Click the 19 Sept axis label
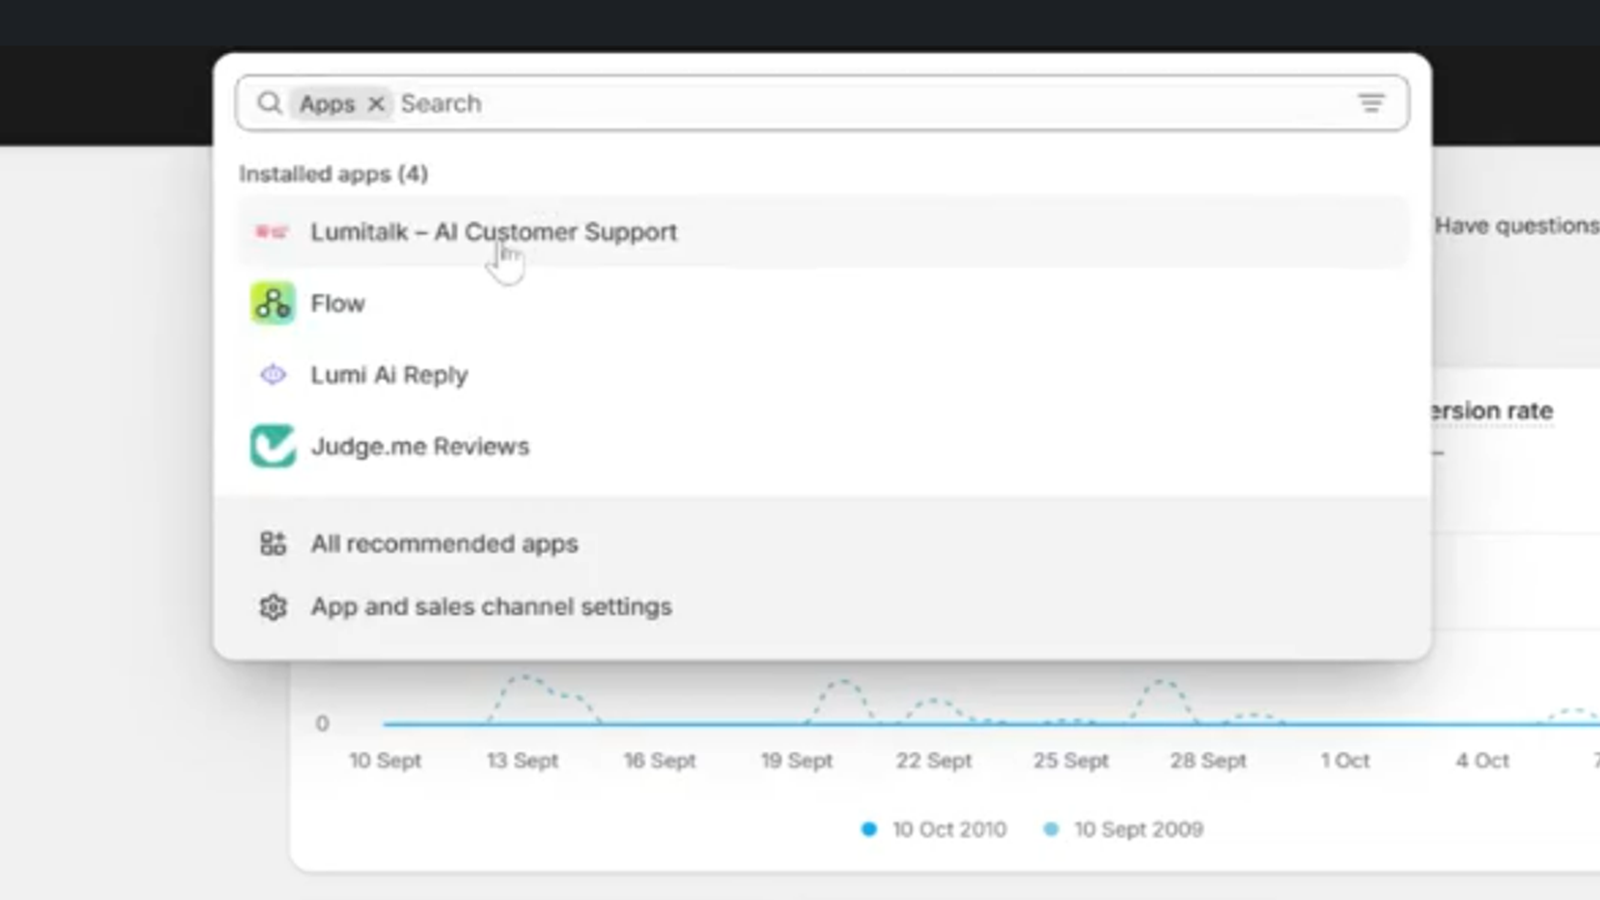 (x=796, y=760)
